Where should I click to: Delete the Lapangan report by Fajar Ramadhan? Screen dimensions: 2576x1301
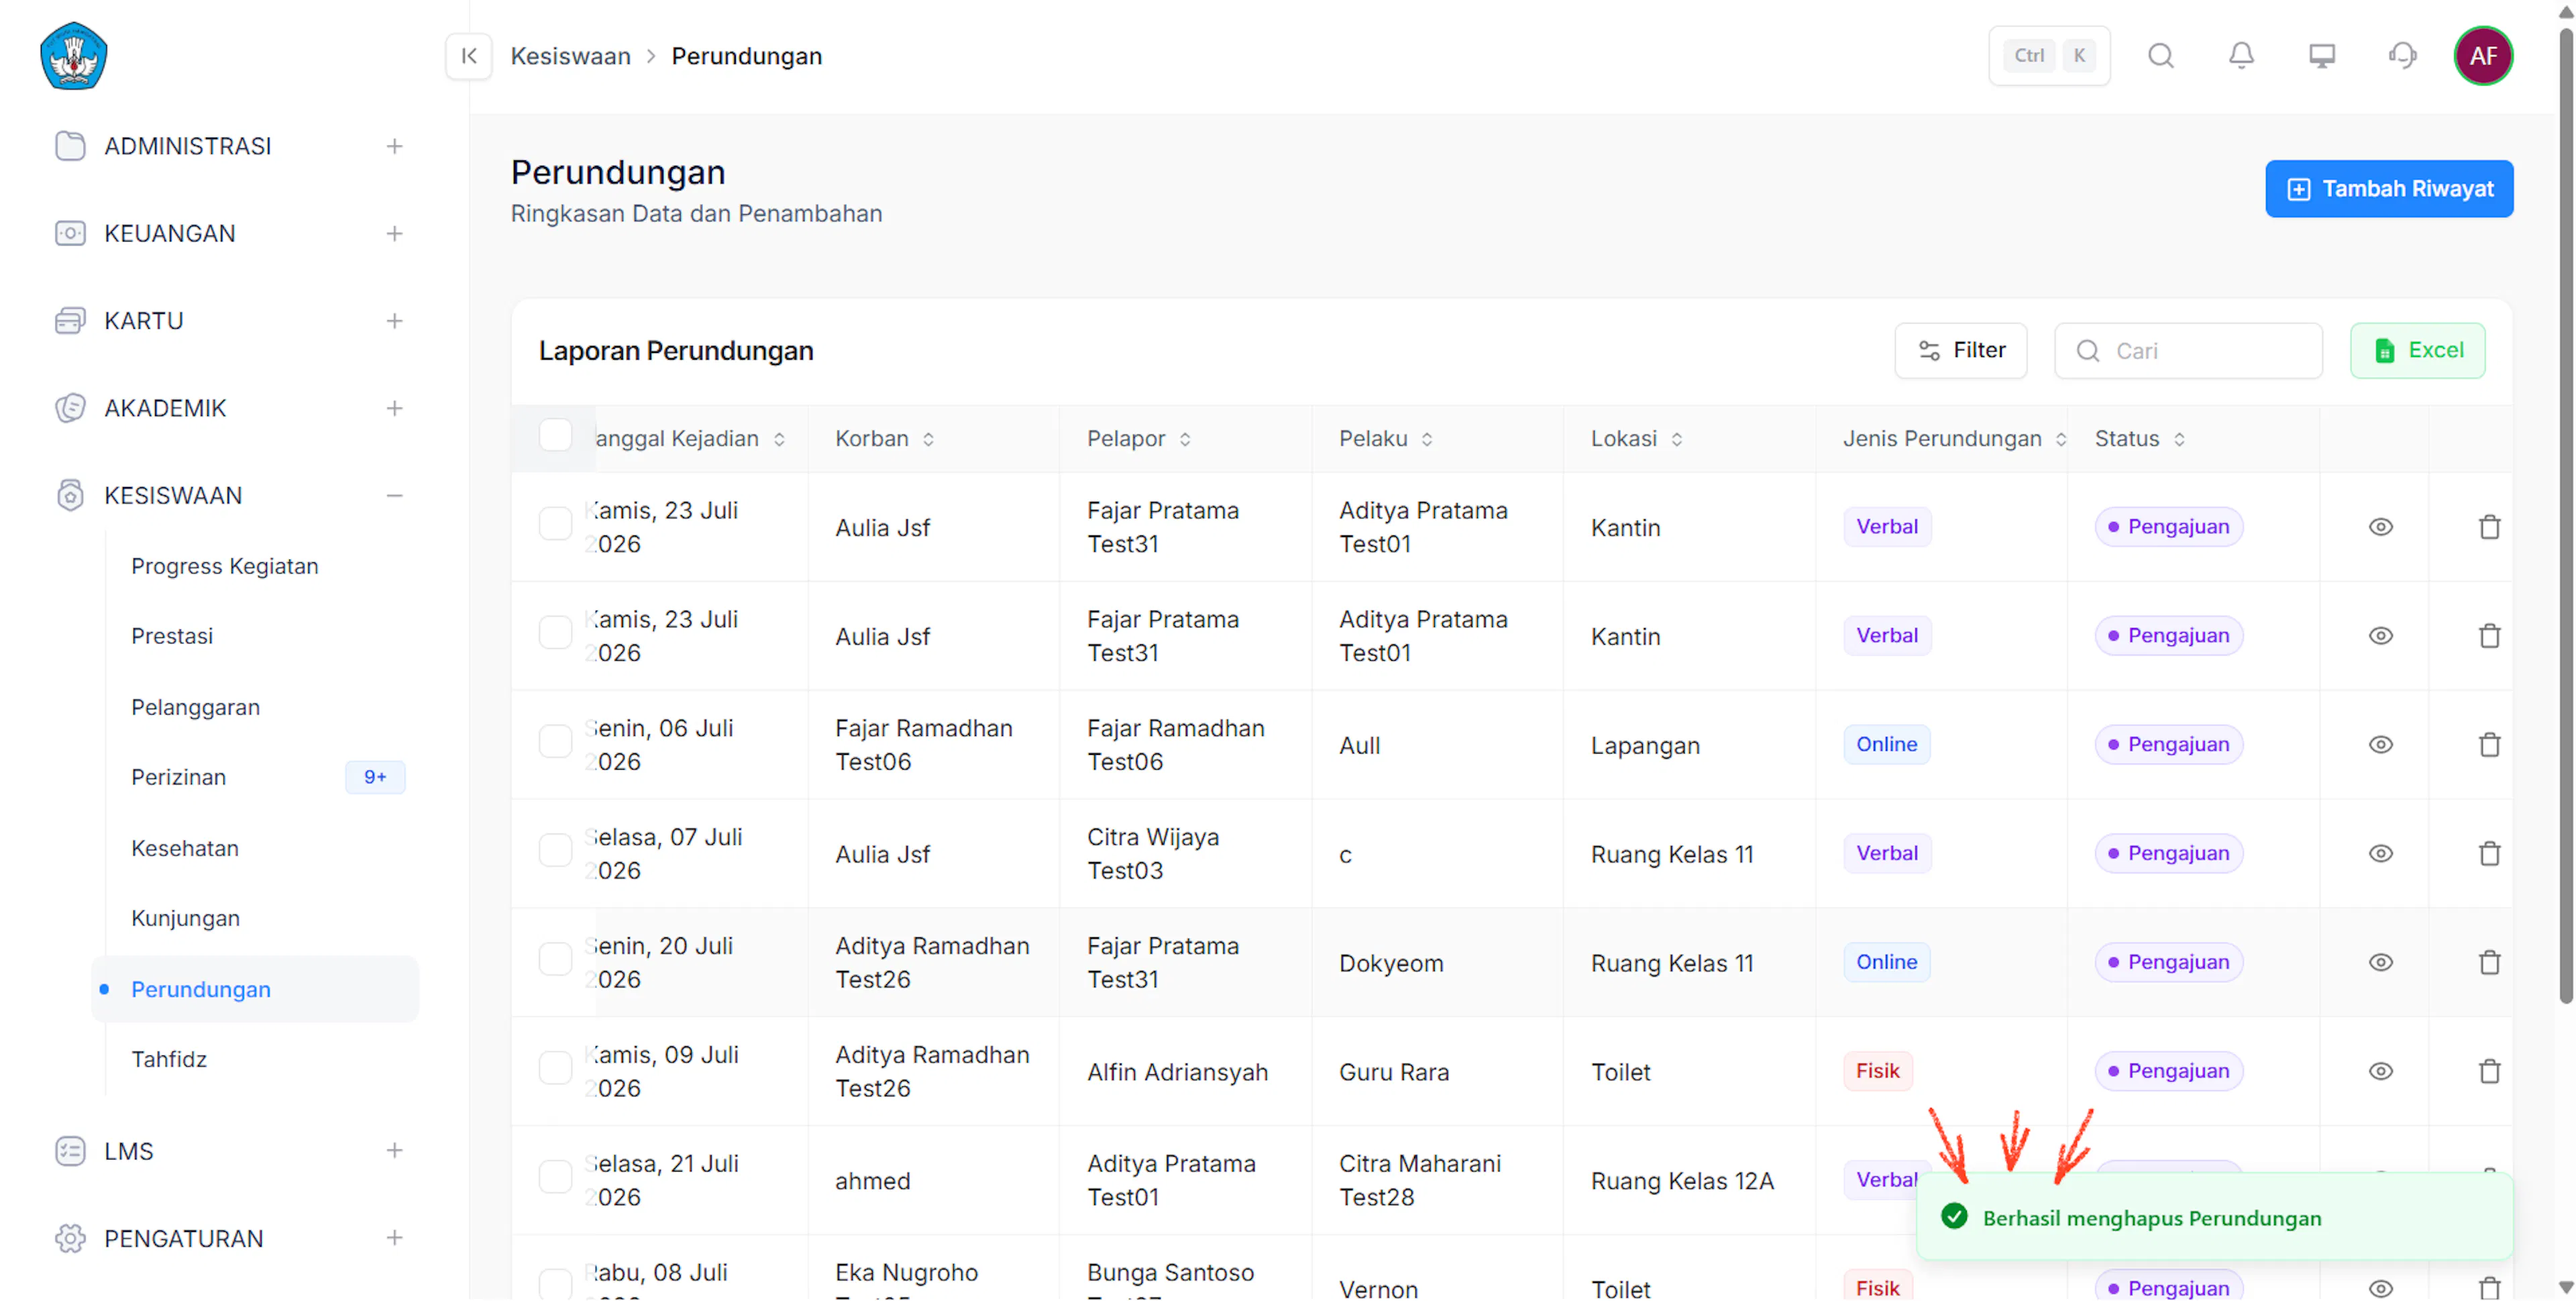point(2489,745)
